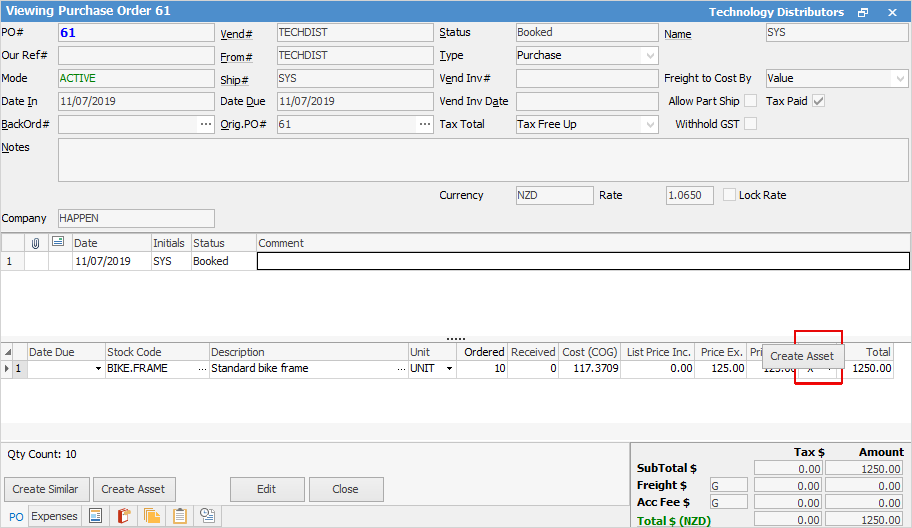The height and width of the screenshot is (528, 912).
Task: Click the Edit button
Action: [x=267, y=490]
